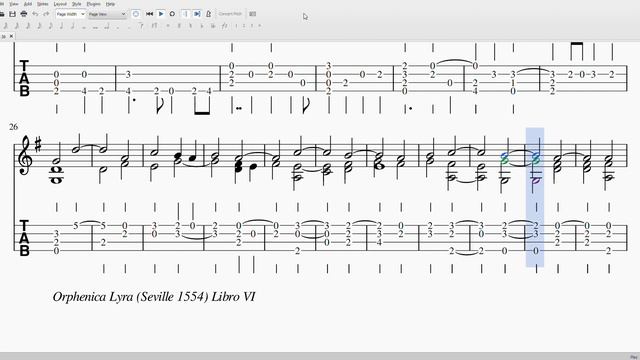The image size is (640, 360).
Task: Select the double flat accidental
Action: pyautogui.click(x=213, y=26)
